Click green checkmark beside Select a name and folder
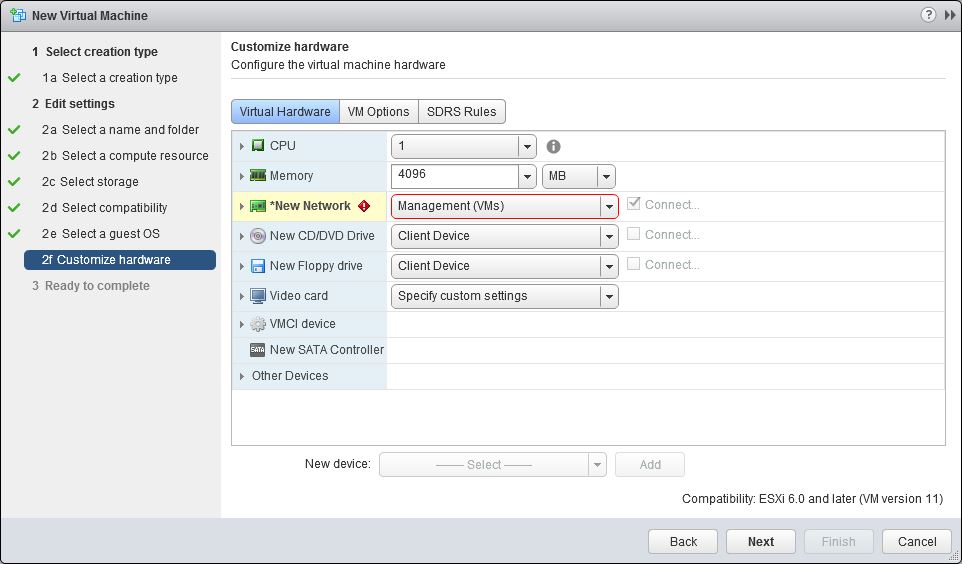This screenshot has width=962, height=564. coord(14,130)
